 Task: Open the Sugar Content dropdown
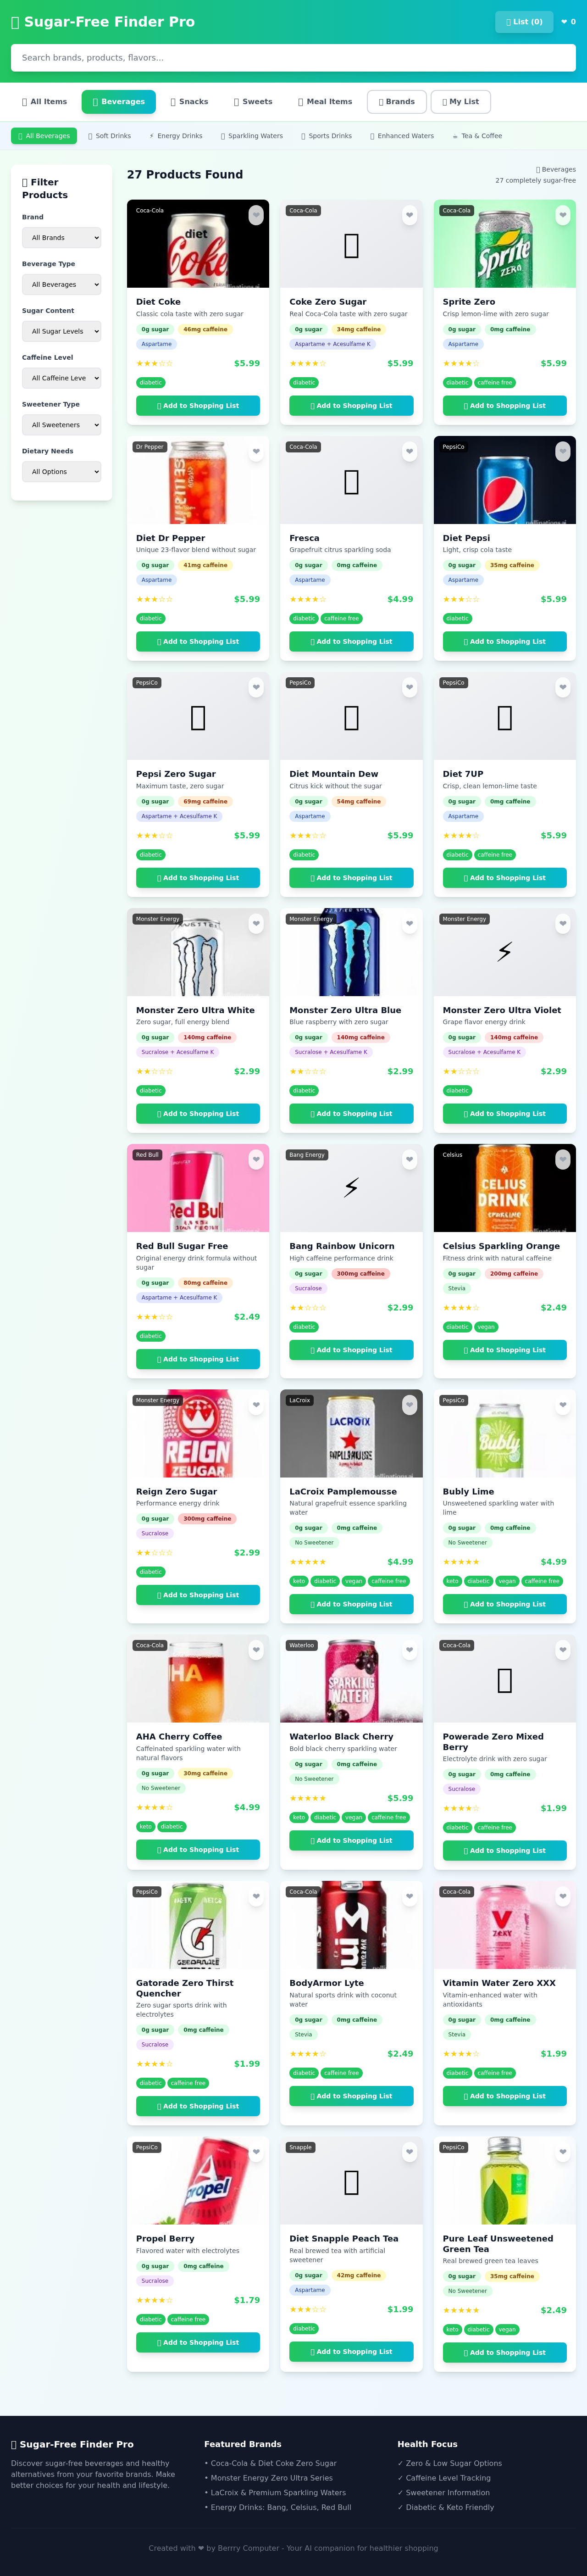click(x=61, y=331)
